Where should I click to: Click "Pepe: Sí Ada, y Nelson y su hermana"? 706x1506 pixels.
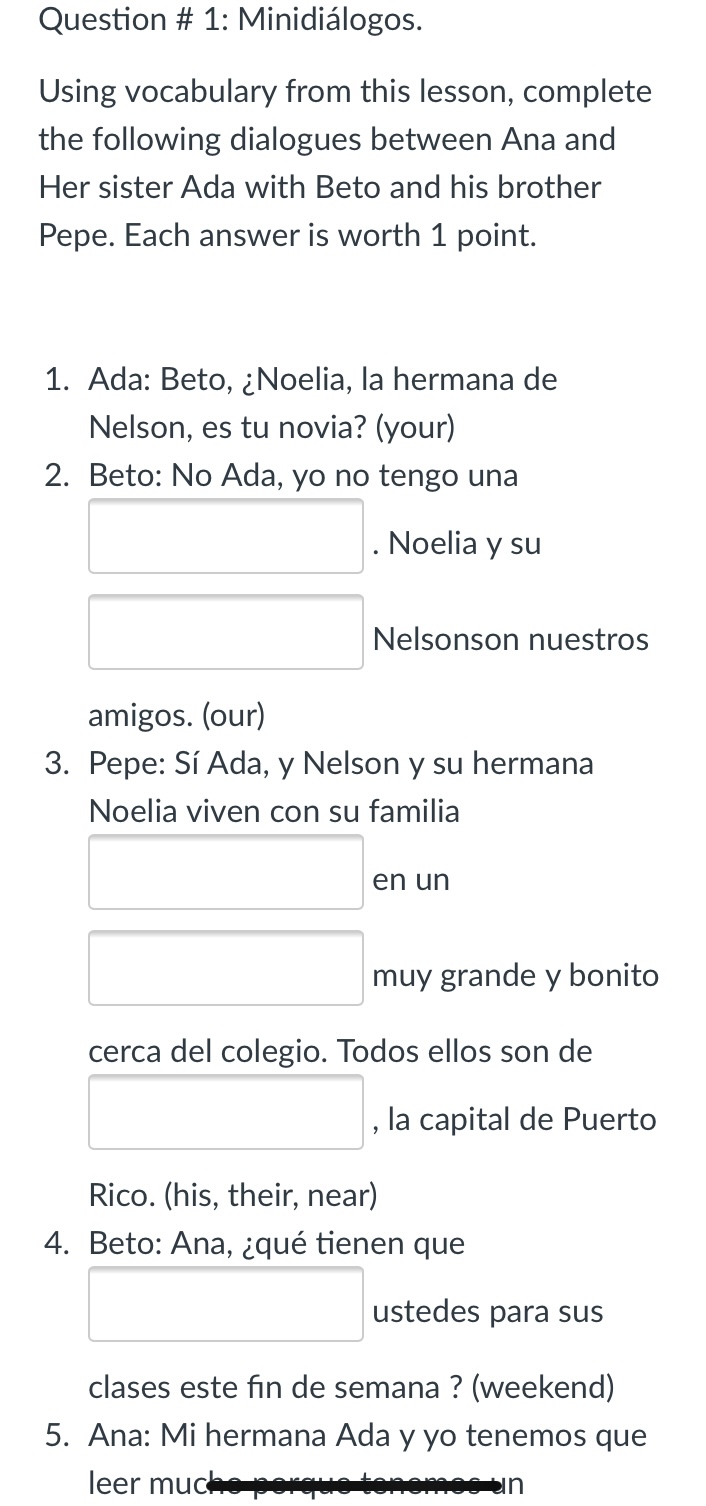tap(341, 764)
